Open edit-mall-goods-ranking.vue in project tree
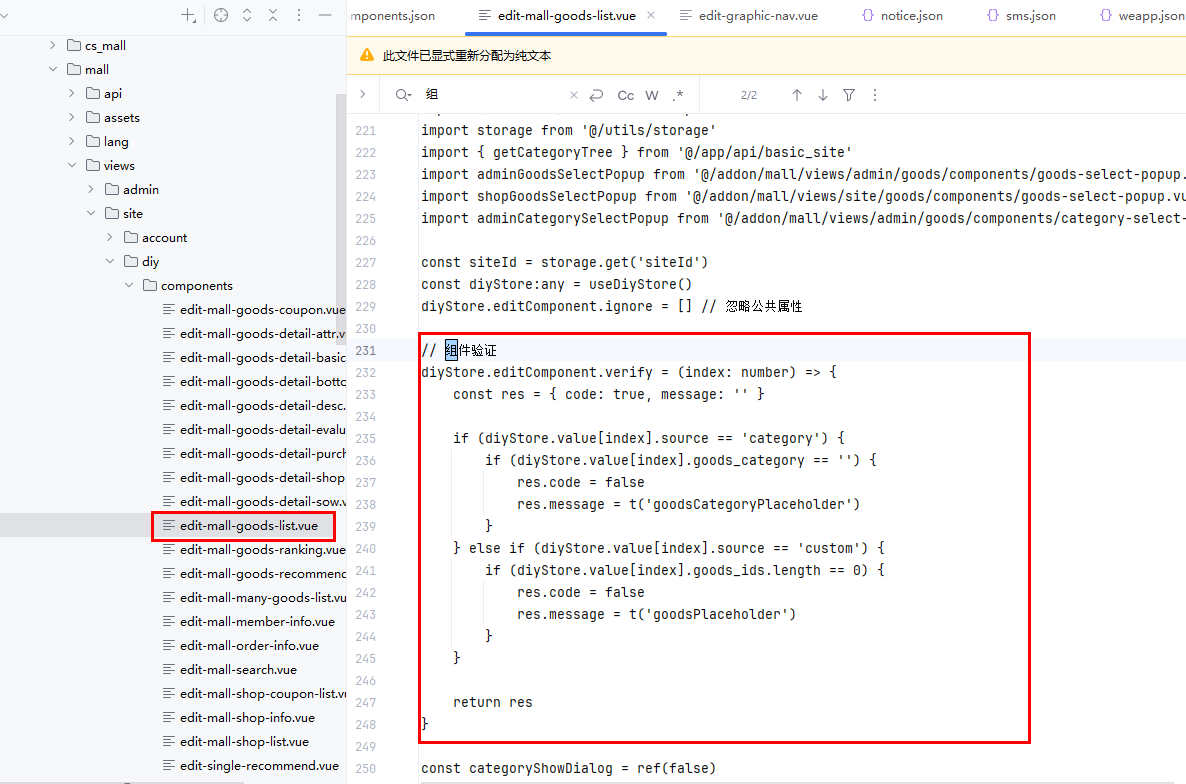 click(262, 550)
